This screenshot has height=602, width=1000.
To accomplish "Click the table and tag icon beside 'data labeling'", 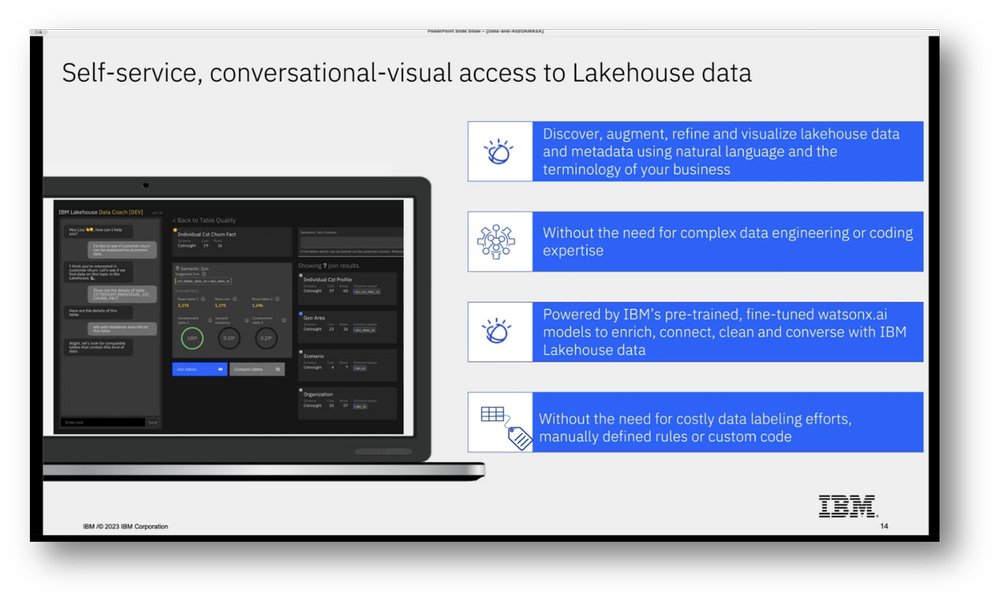I will coord(506,427).
